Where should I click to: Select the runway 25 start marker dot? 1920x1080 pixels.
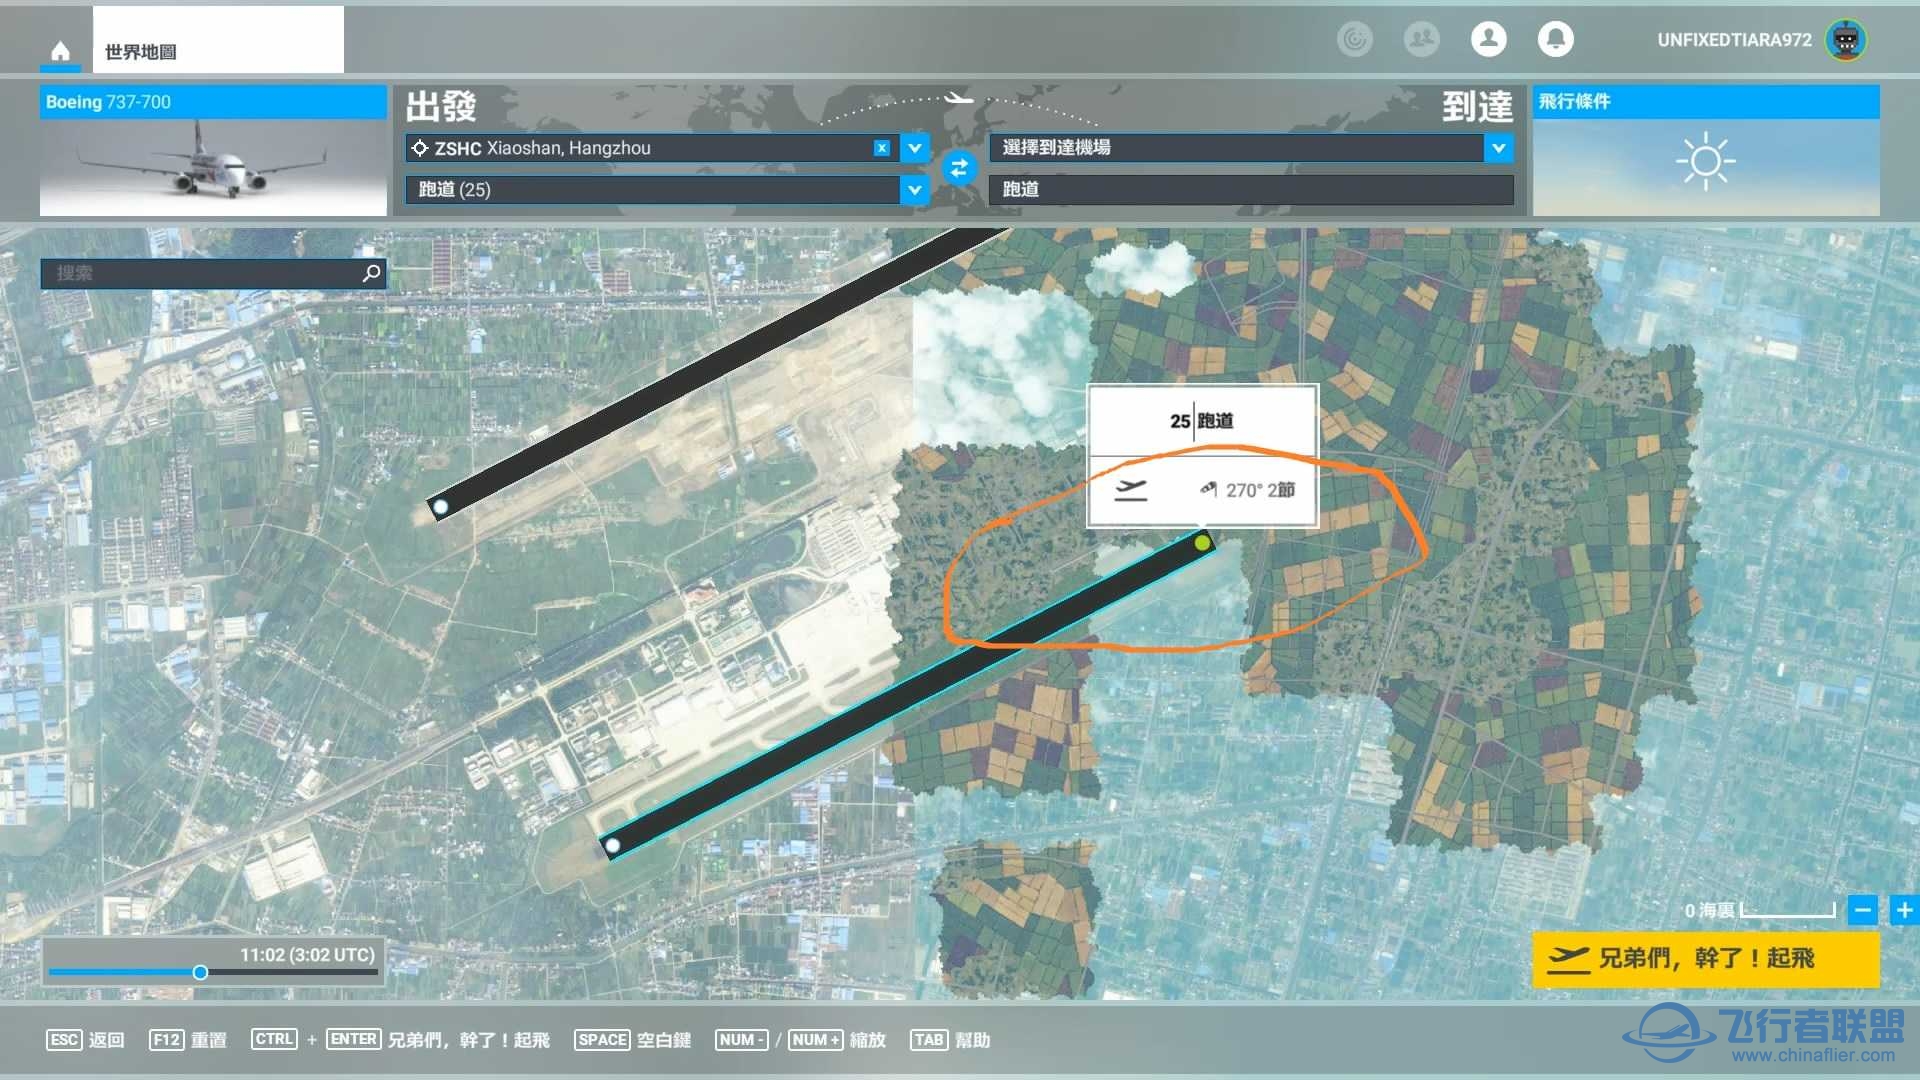(1203, 543)
